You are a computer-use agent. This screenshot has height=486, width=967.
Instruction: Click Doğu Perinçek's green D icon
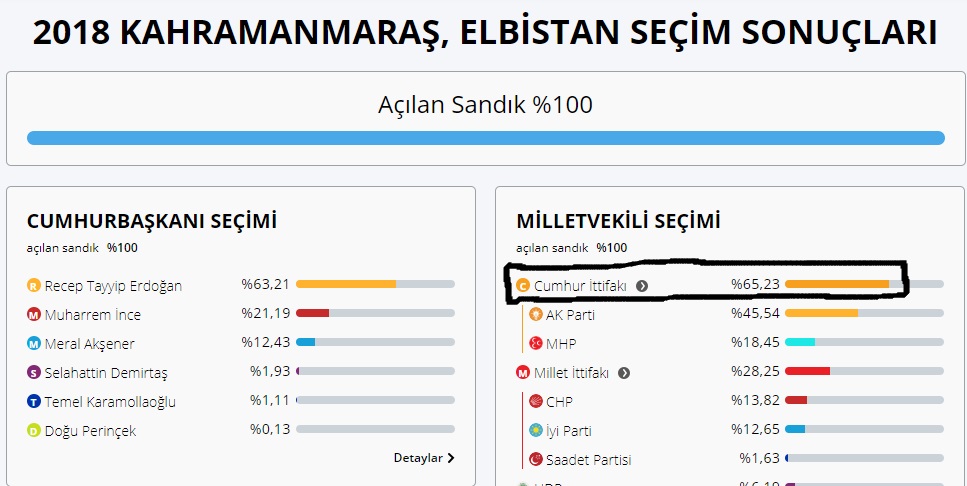click(x=34, y=430)
